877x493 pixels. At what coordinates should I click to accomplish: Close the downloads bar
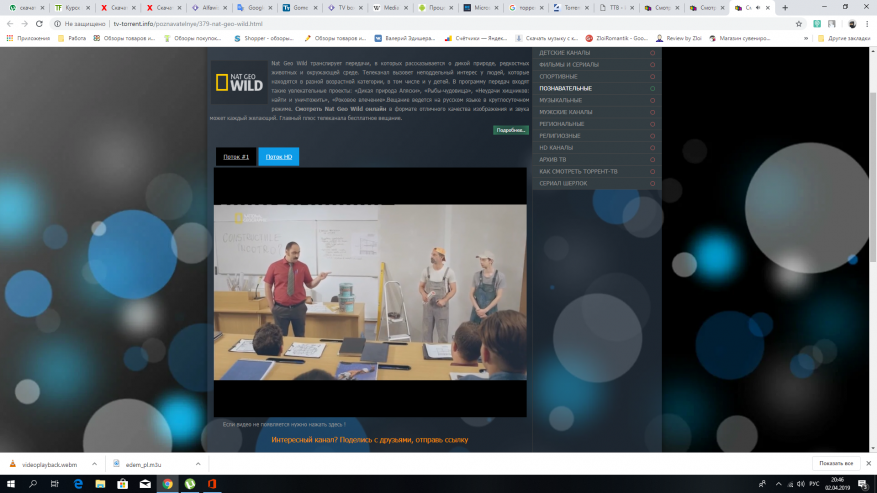[869, 463]
